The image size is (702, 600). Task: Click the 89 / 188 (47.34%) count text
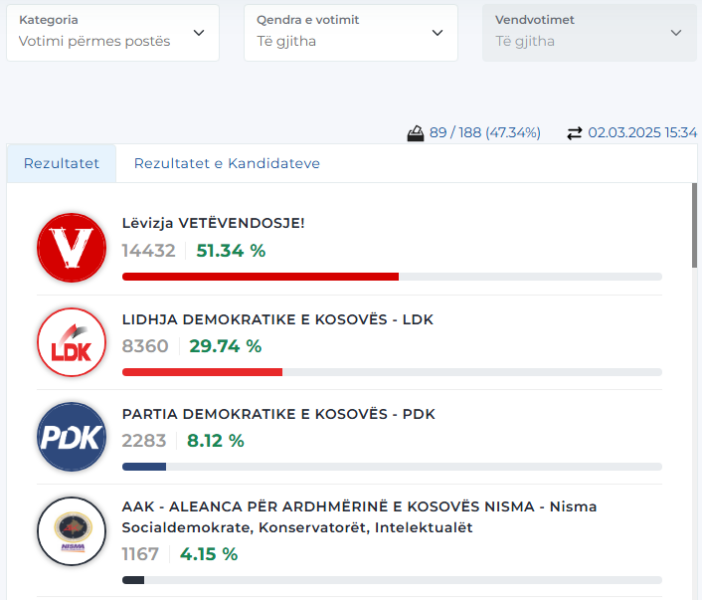pyautogui.click(x=485, y=133)
